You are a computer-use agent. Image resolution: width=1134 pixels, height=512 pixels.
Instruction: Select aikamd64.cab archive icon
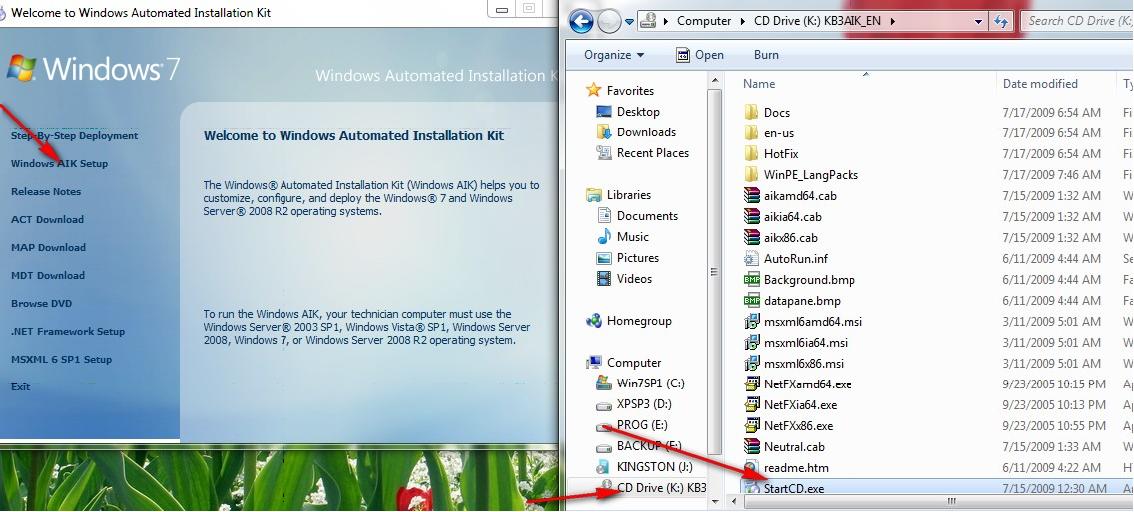point(752,196)
